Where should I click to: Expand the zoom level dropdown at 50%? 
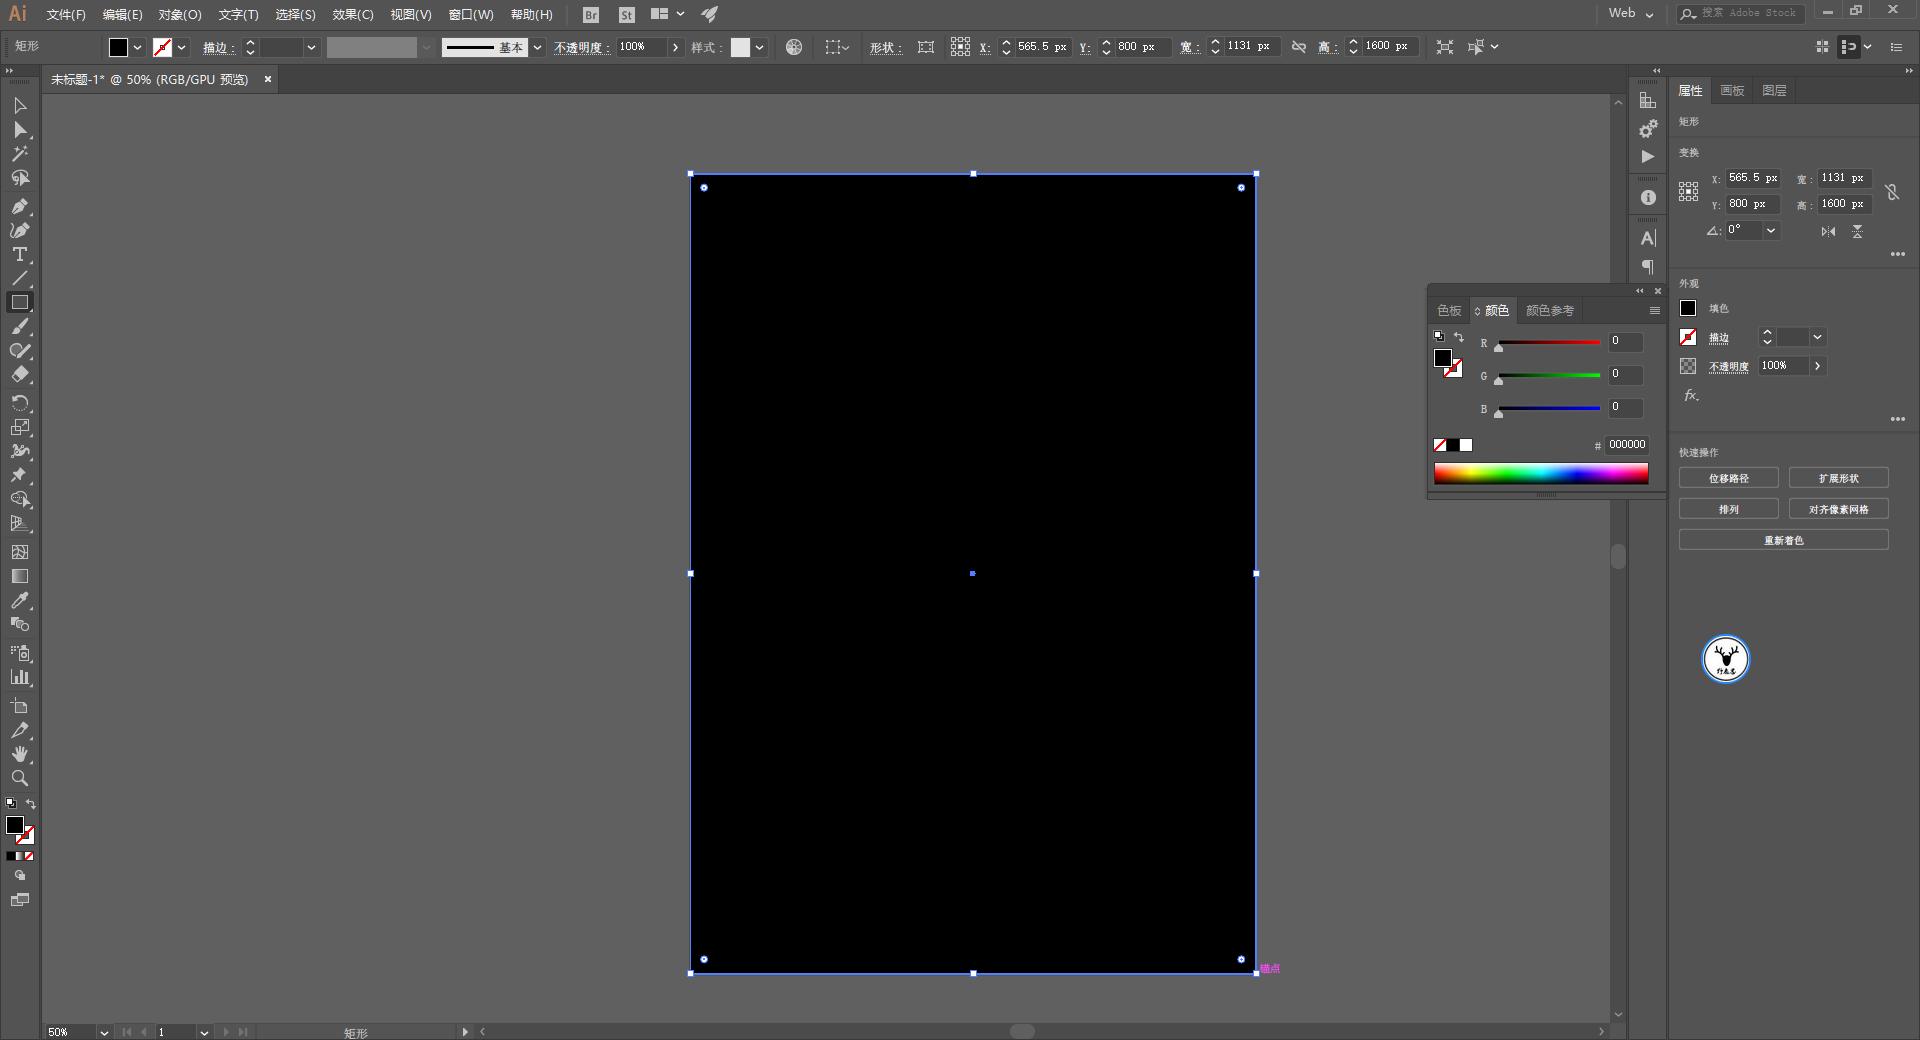(103, 1032)
